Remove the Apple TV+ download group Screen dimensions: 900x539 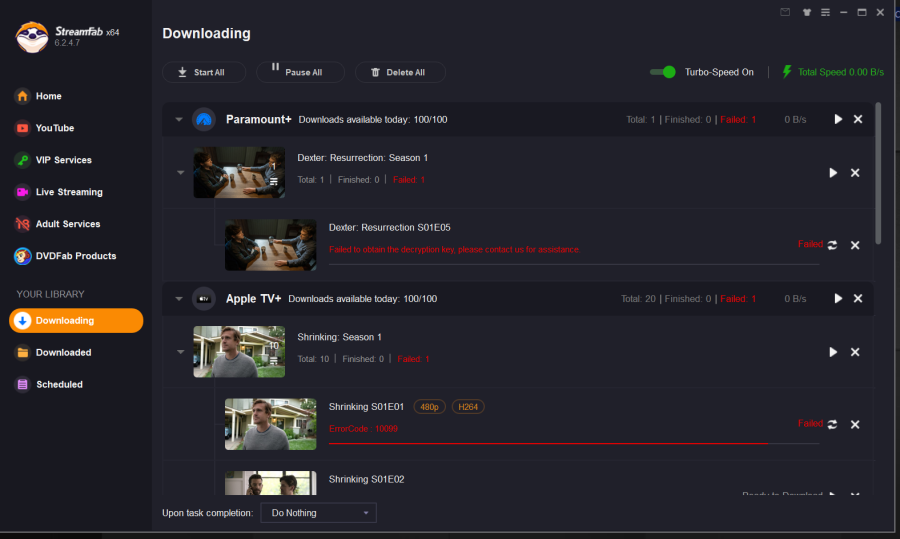857,298
